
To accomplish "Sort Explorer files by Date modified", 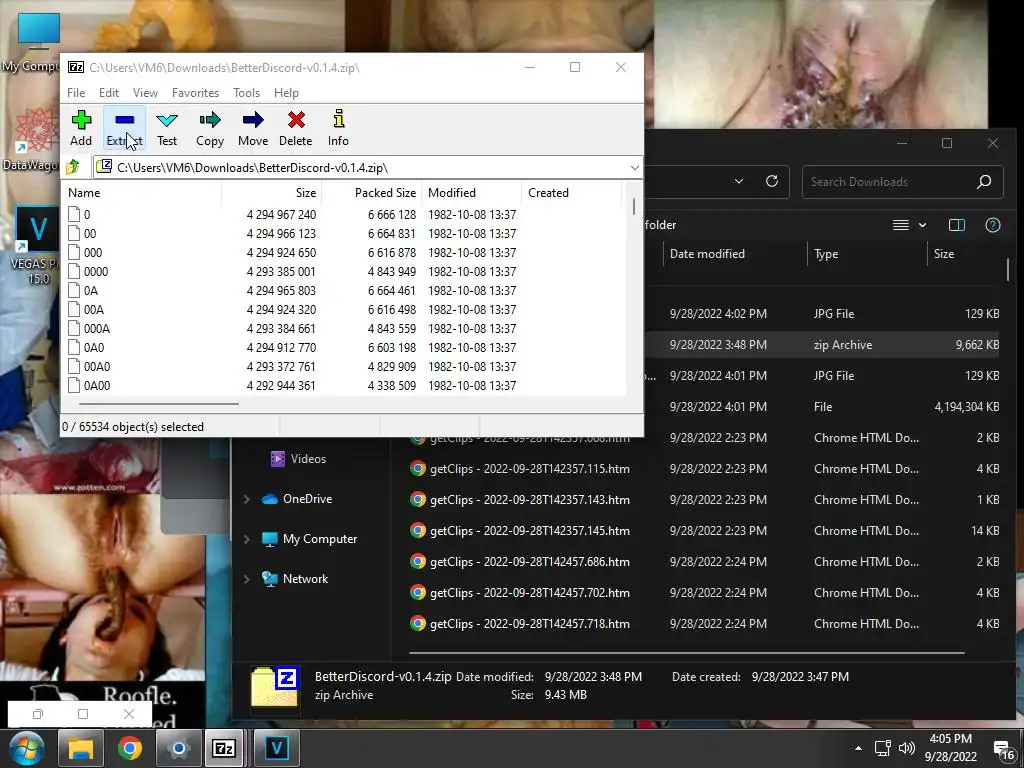I will pos(707,254).
